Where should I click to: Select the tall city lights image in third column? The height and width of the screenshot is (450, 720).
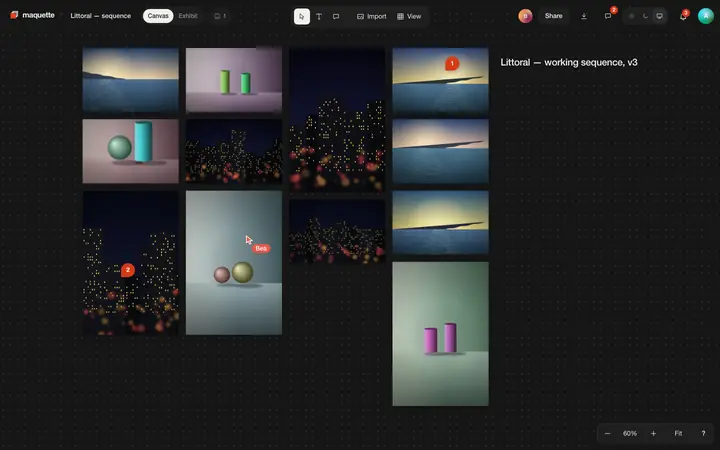pos(337,120)
